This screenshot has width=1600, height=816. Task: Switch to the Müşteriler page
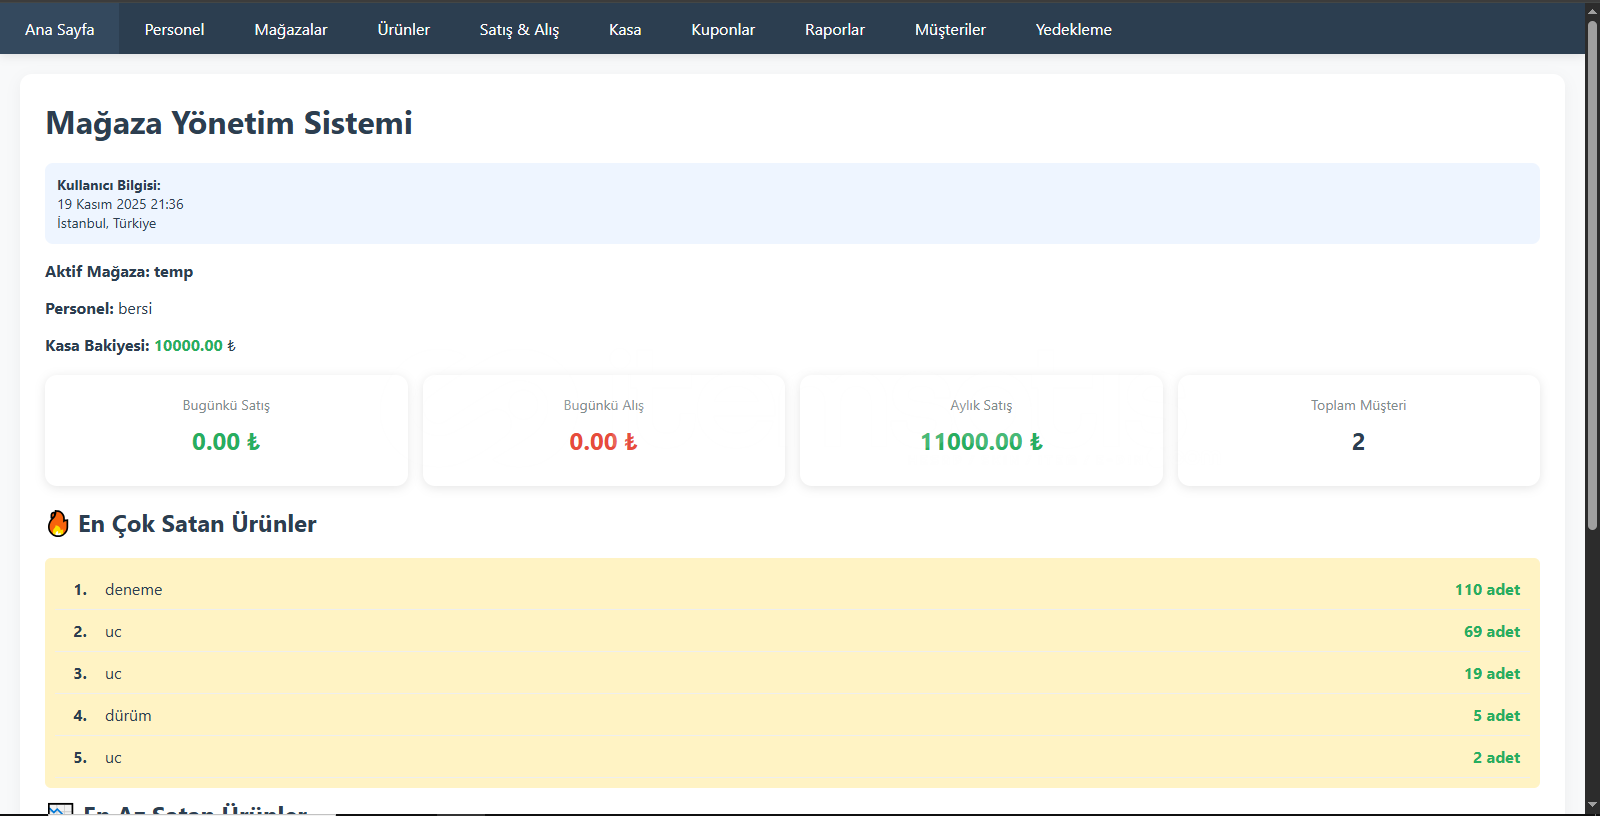point(950,29)
